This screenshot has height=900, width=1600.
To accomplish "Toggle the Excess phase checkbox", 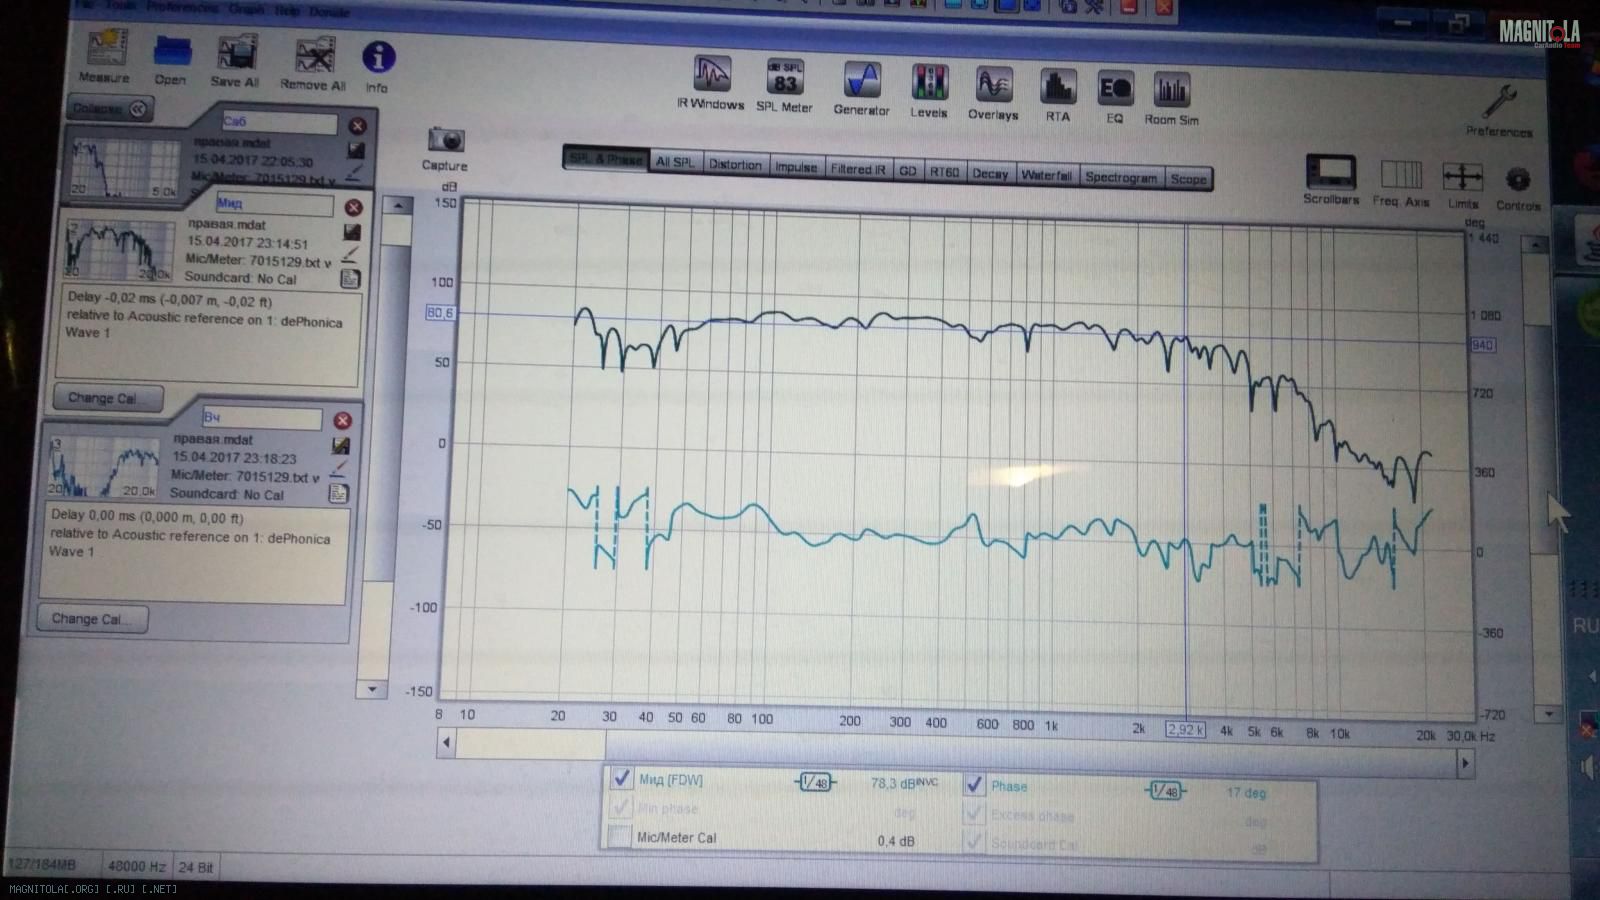I will tap(974, 814).
